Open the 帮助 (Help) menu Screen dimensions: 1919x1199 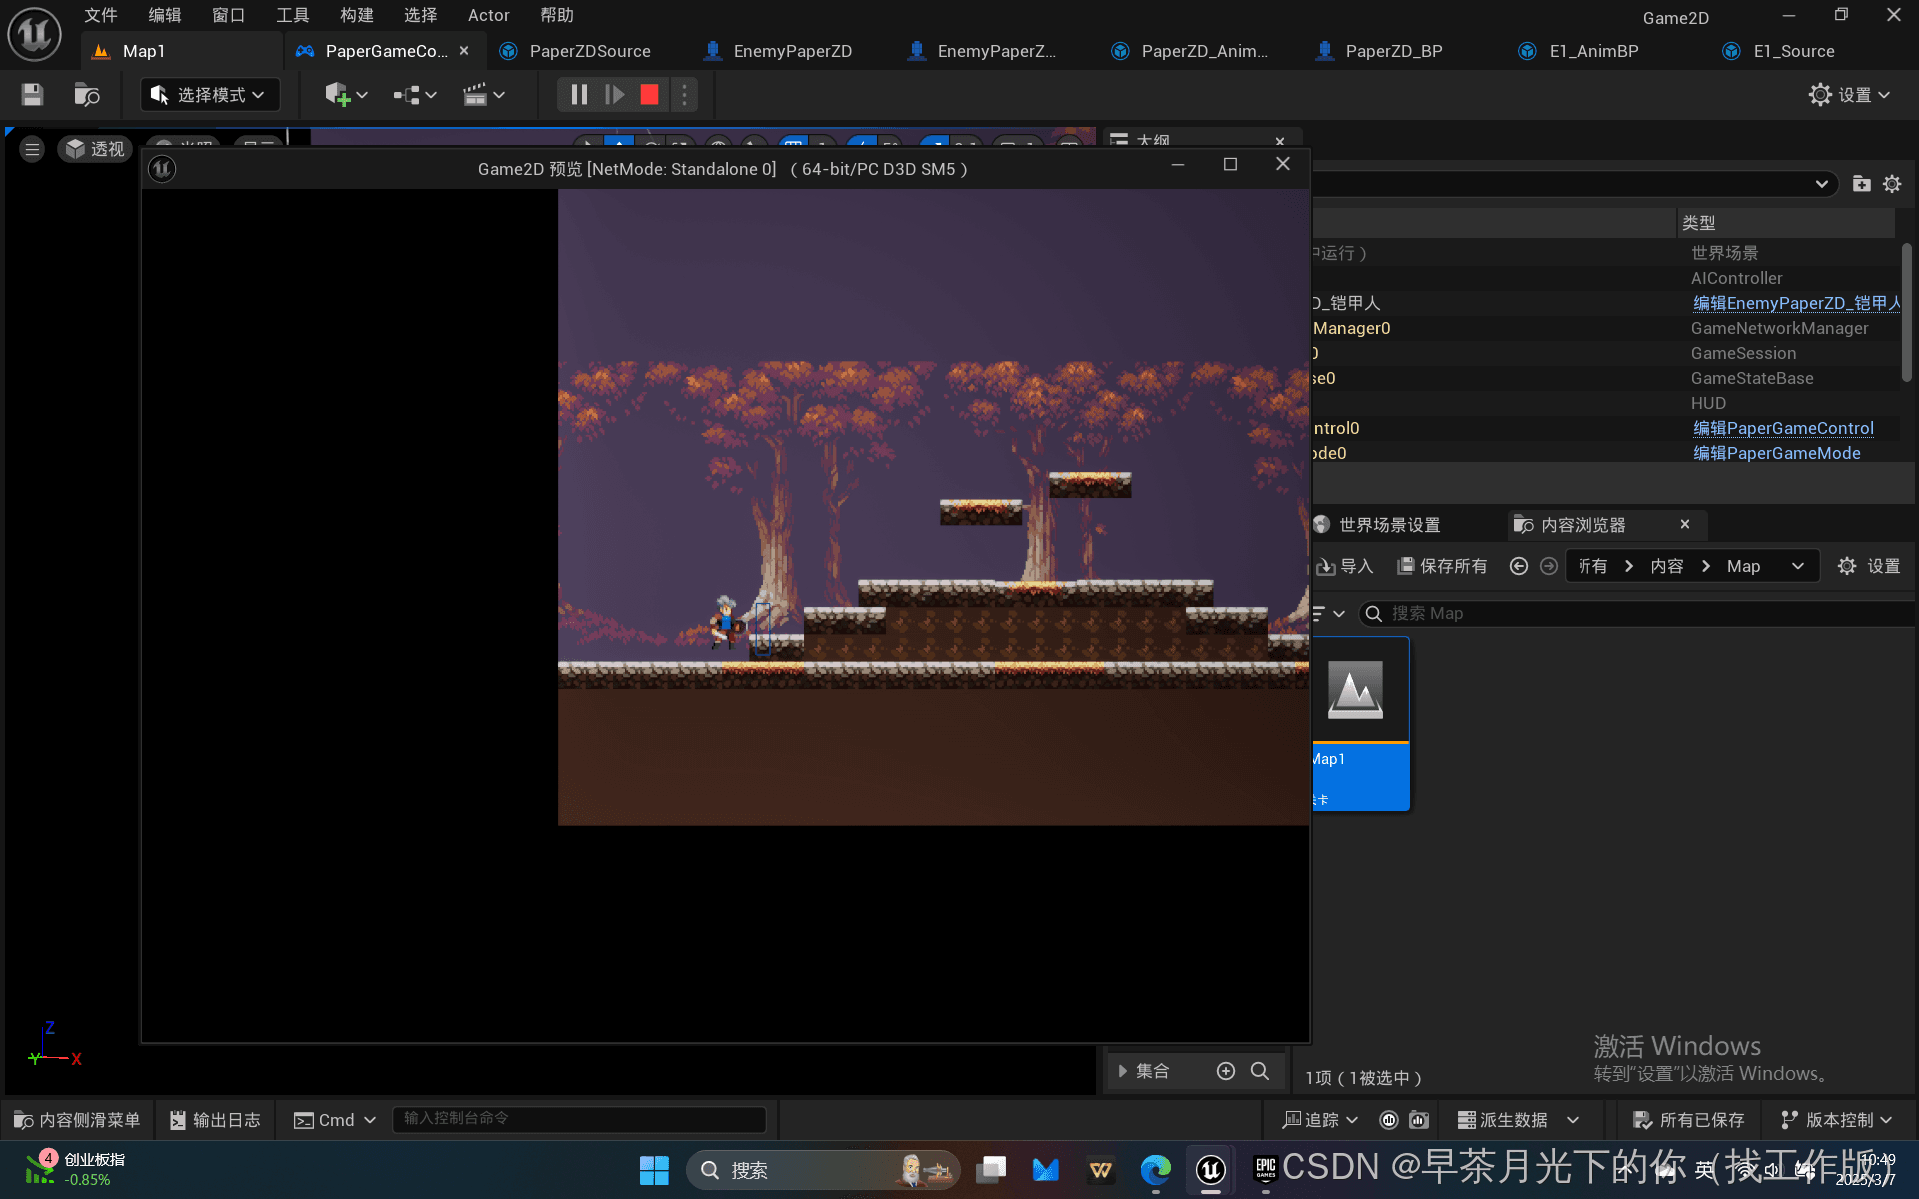click(x=556, y=15)
